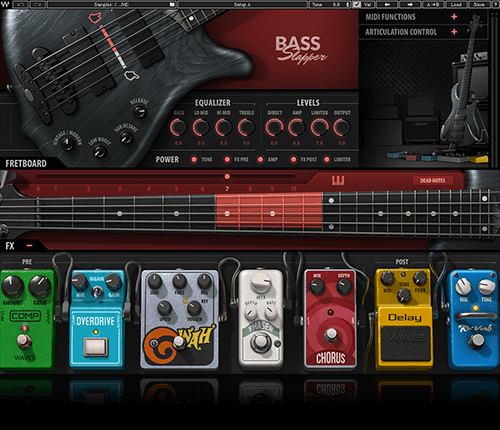The image size is (500, 430).
Task: Click the Lo Mid equalizer knob
Action: pyautogui.click(x=201, y=127)
